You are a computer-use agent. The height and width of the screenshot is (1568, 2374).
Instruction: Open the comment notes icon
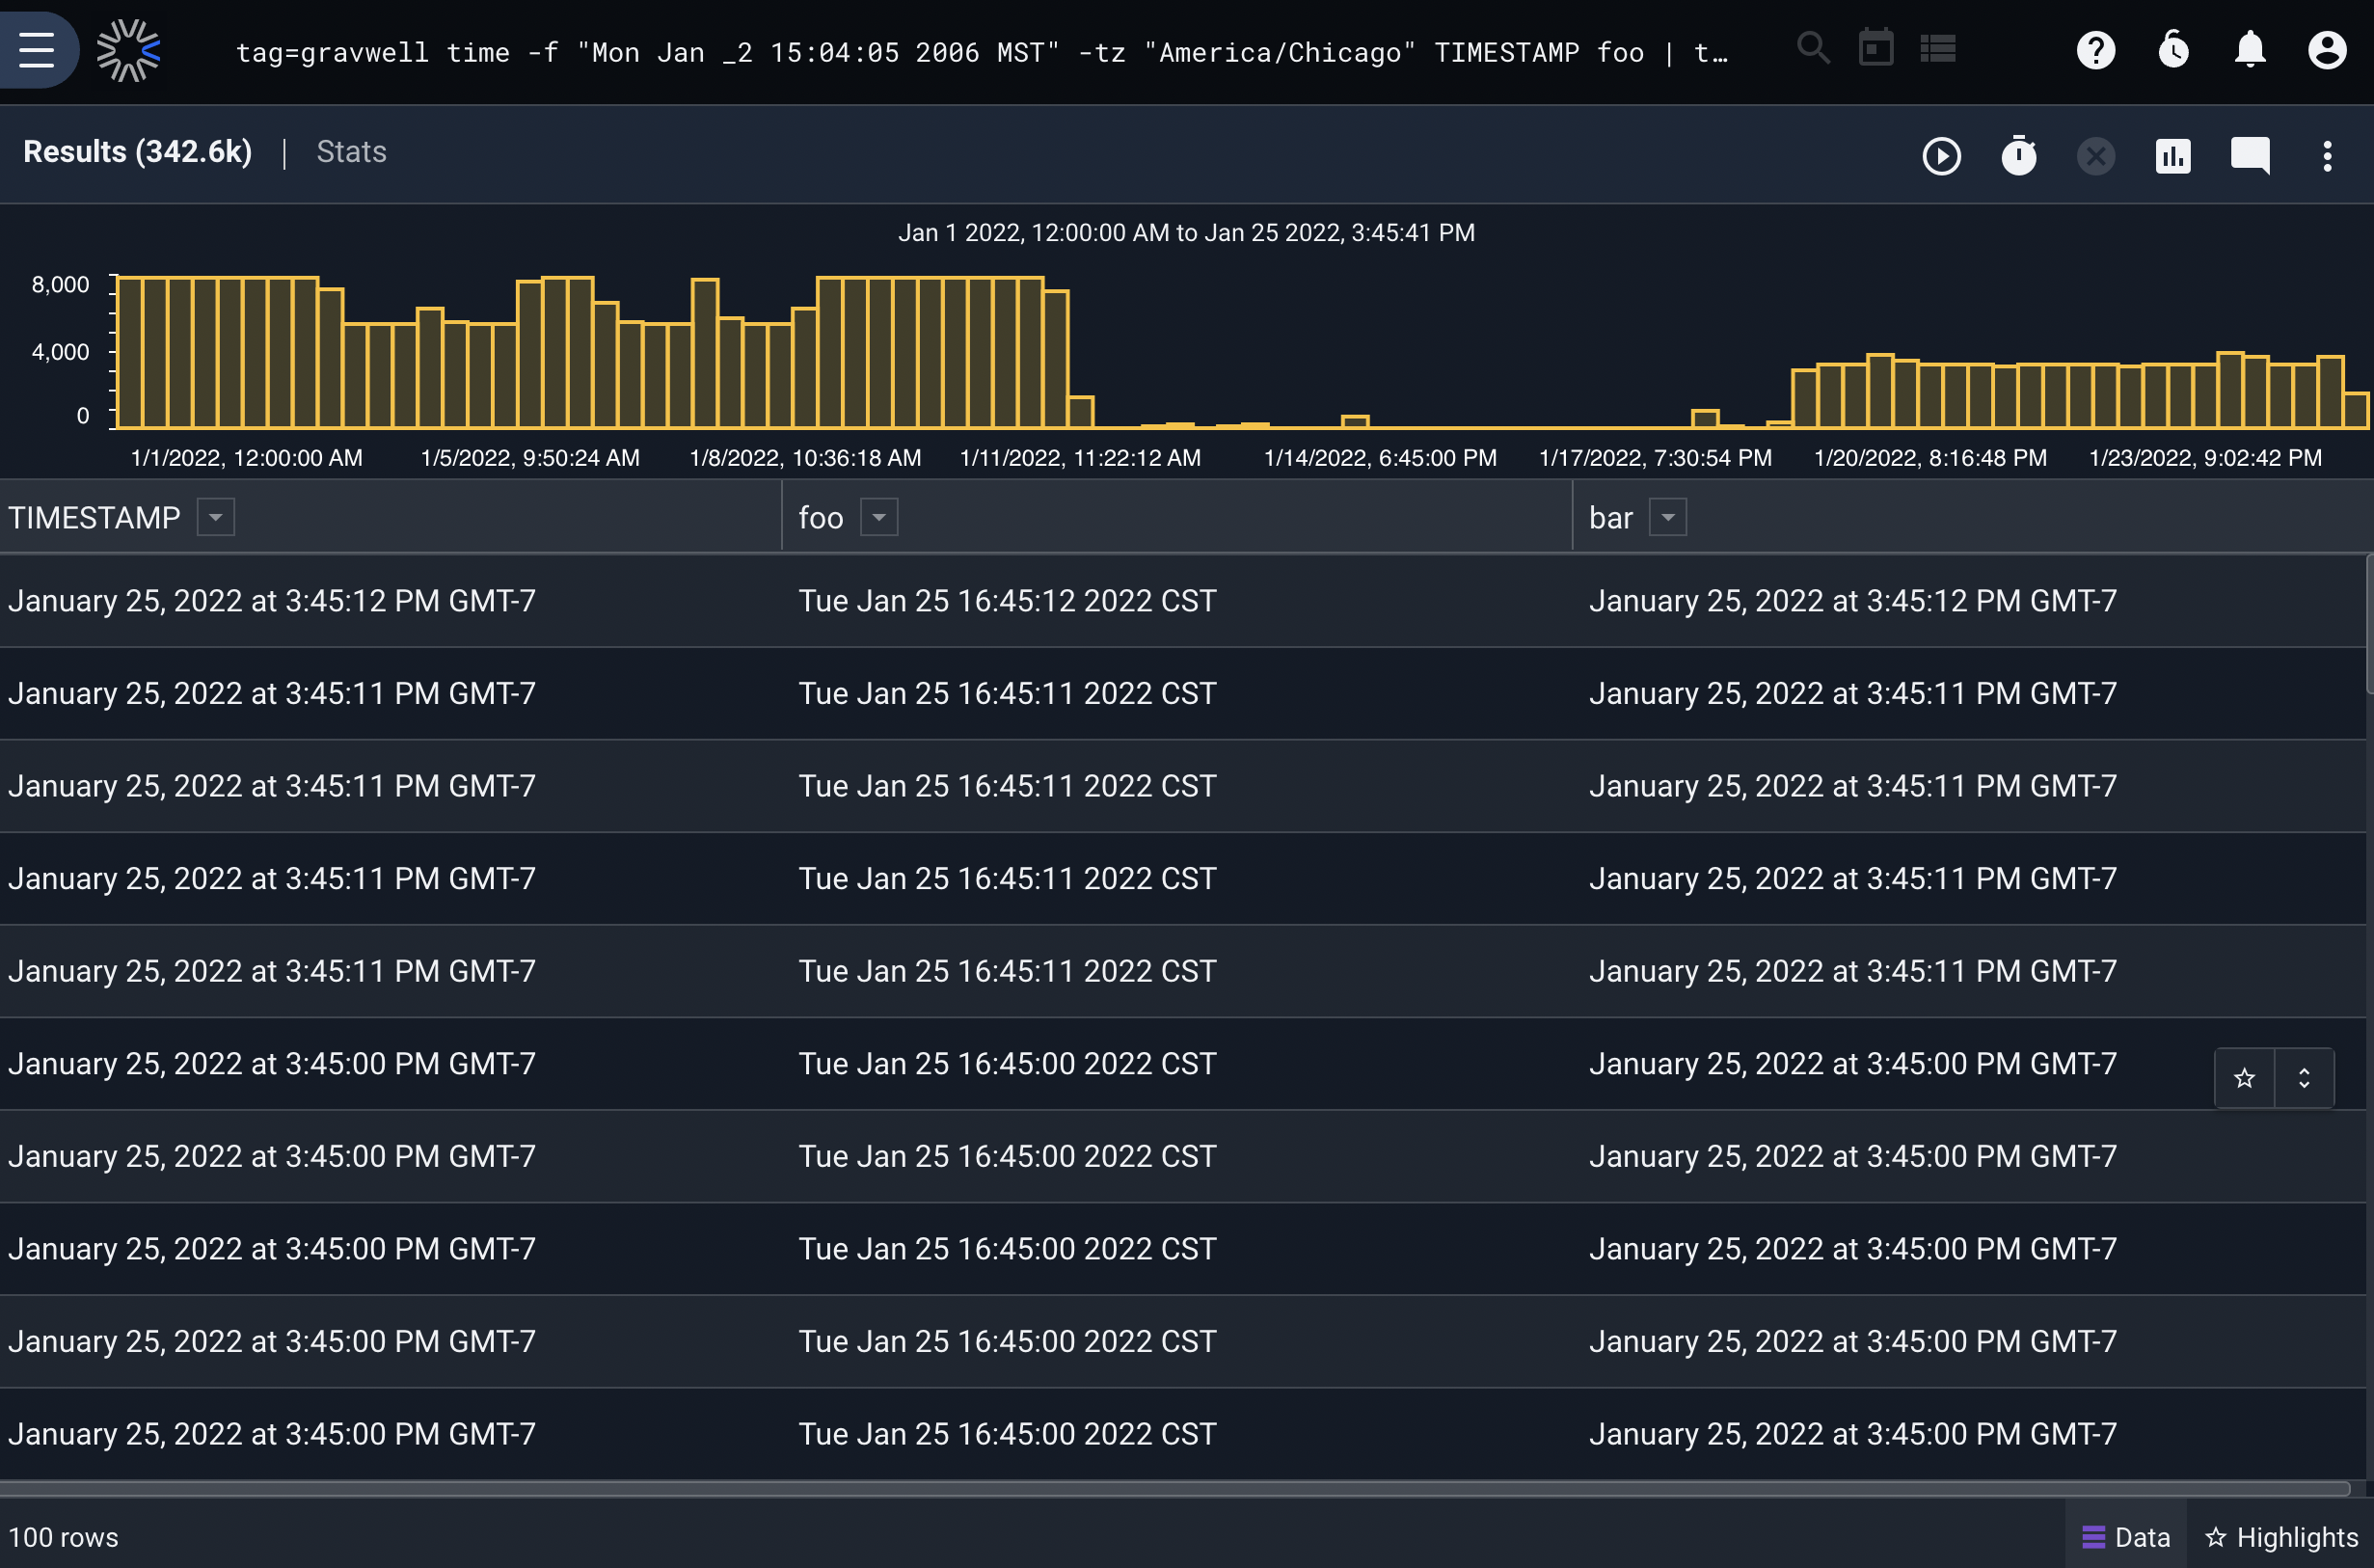pyautogui.click(x=2250, y=156)
